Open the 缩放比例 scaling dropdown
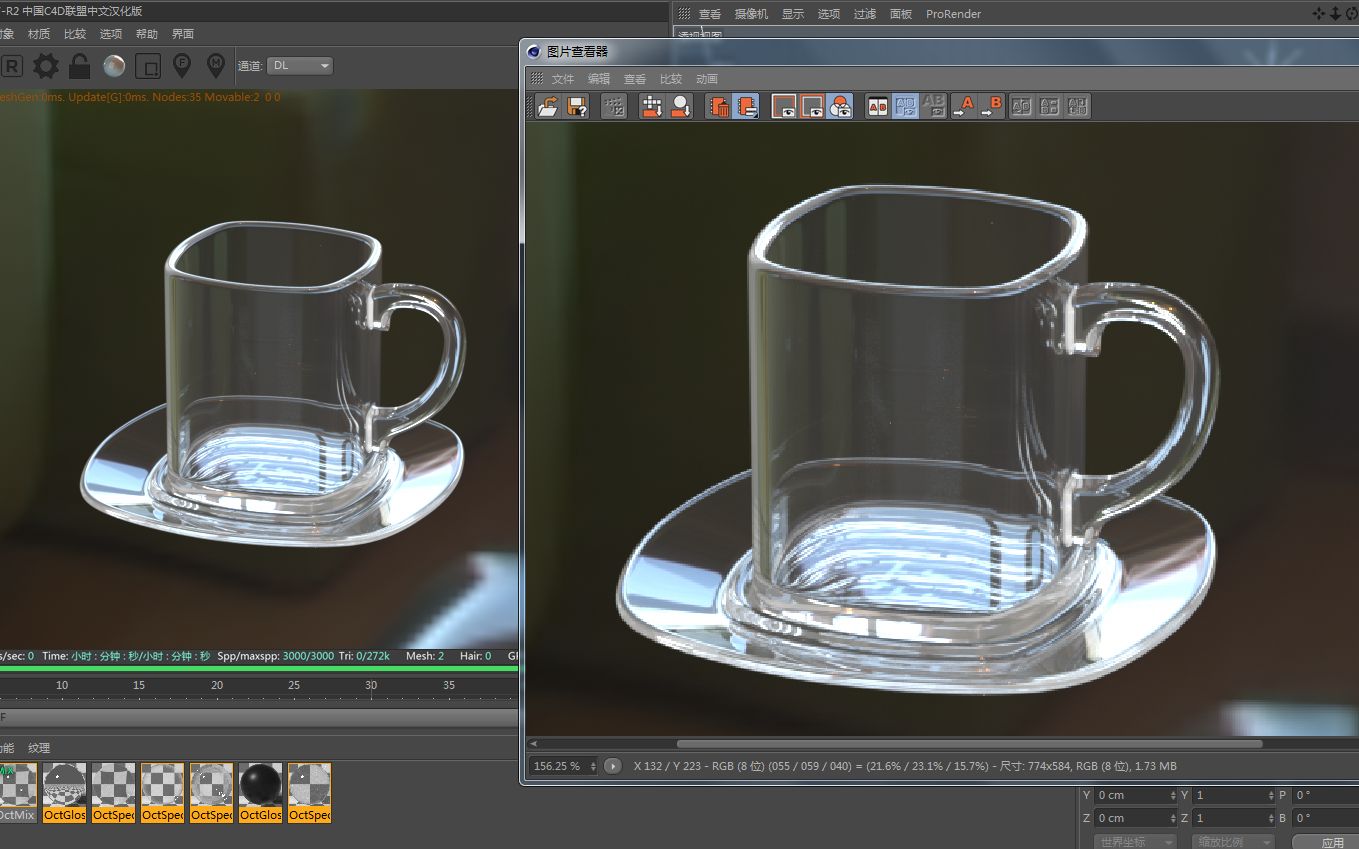This screenshot has height=849, width=1359. (x=1233, y=841)
